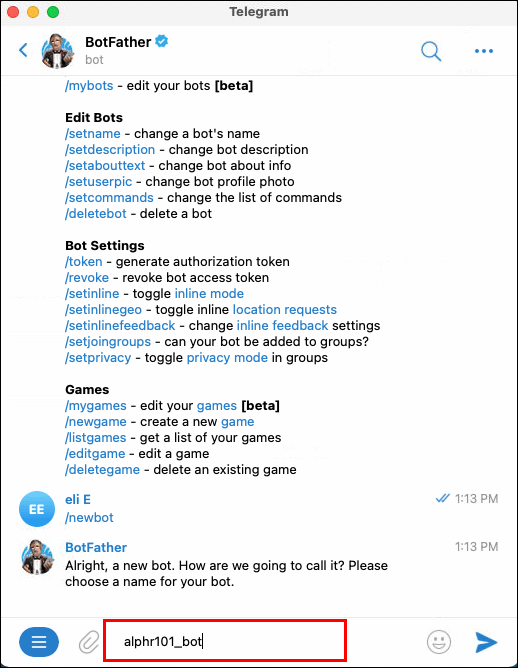
Task: Open the blue bot commands menu button
Action: [39, 642]
